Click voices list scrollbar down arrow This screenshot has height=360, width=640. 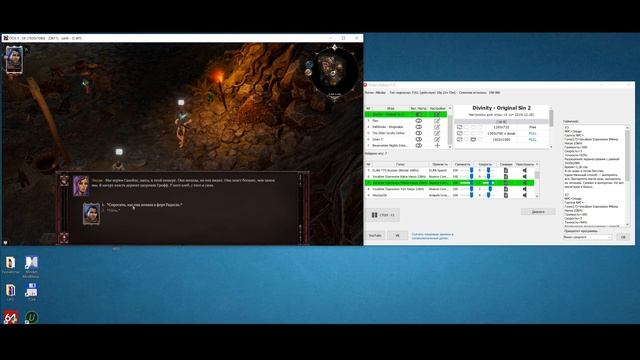click(537, 196)
